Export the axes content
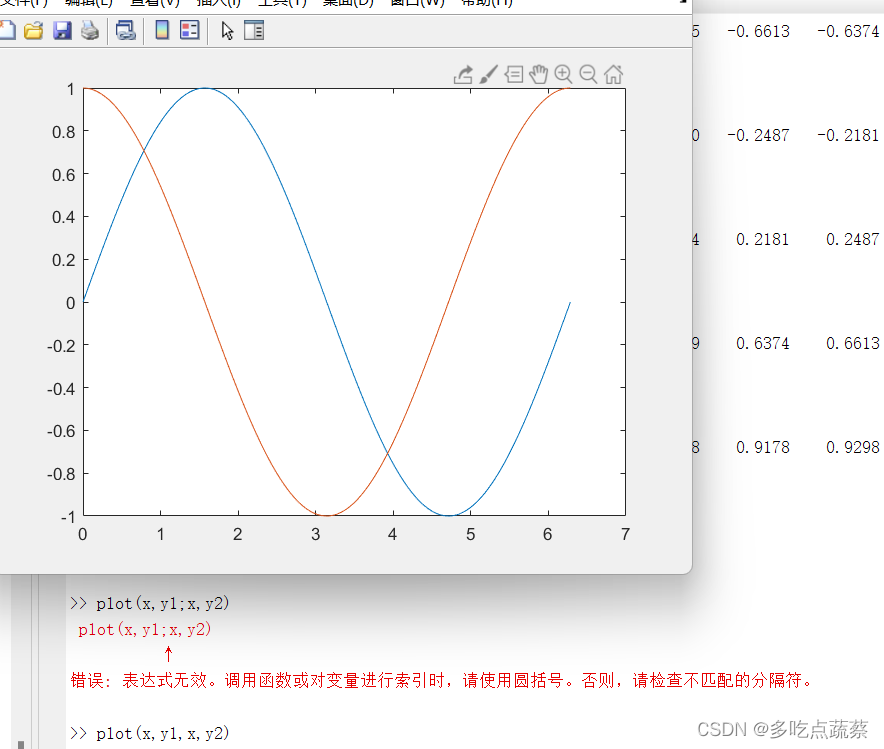 (x=462, y=74)
